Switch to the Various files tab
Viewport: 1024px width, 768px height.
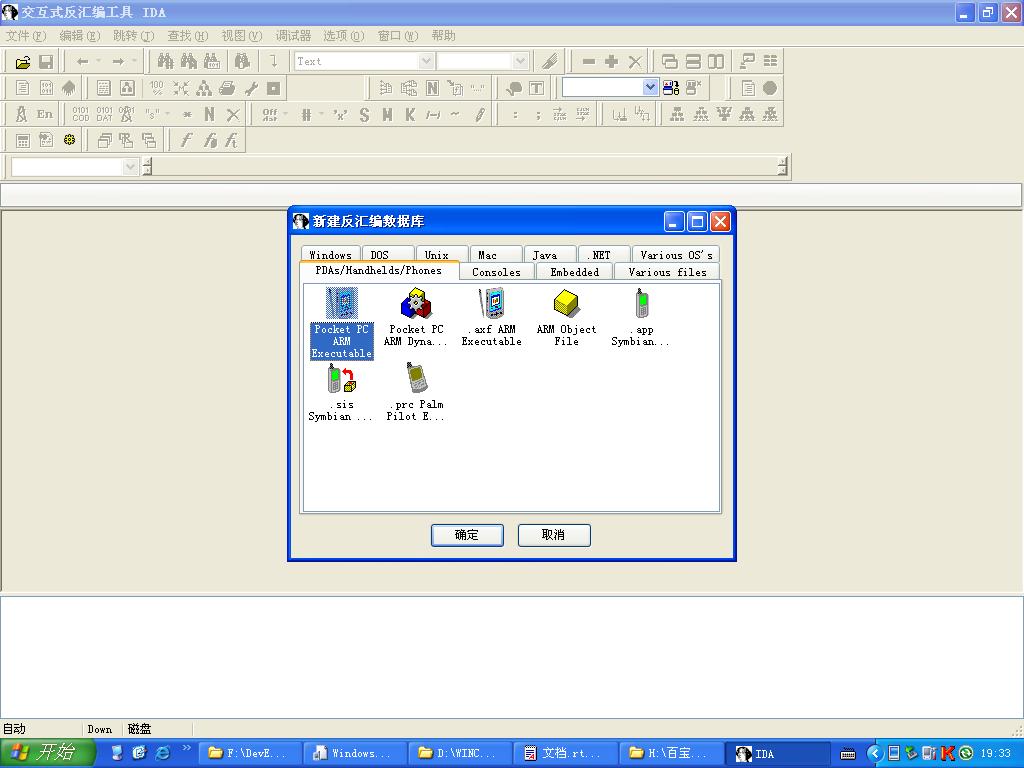(667, 272)
